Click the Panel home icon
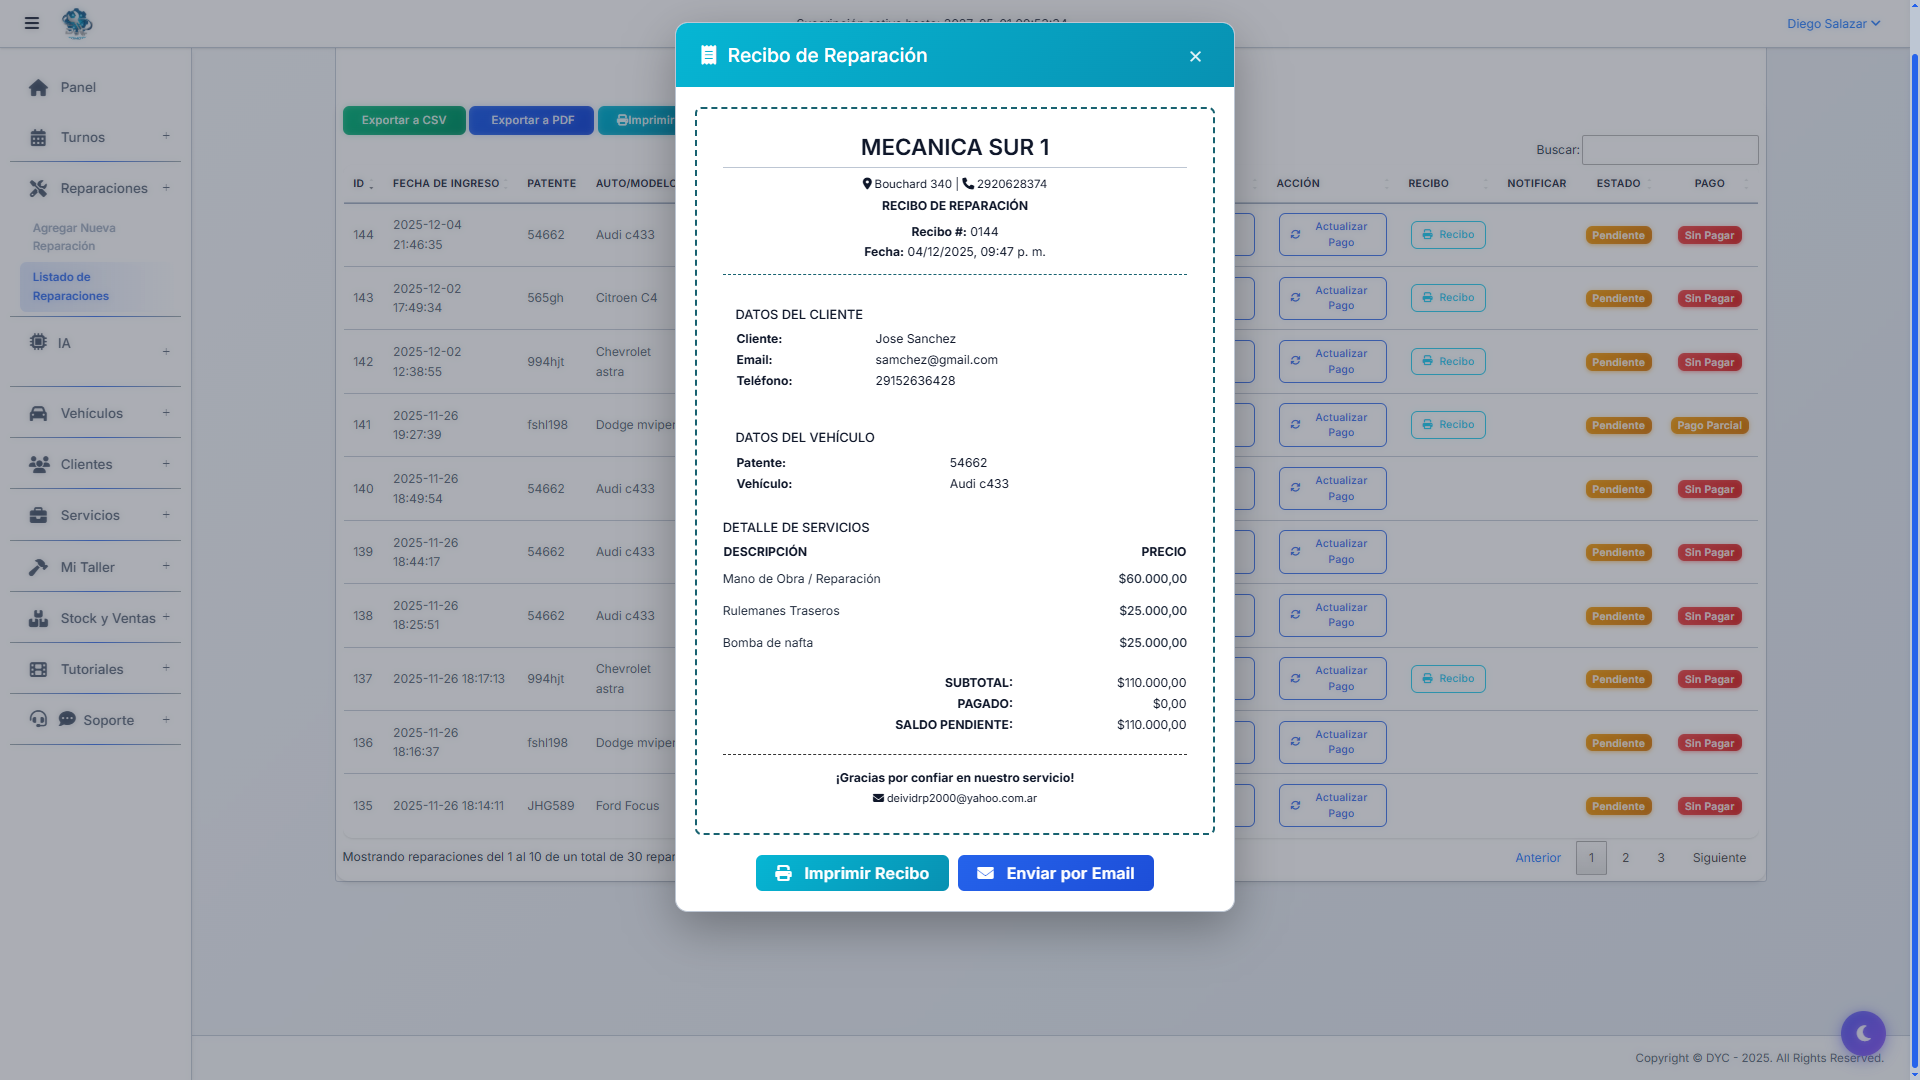 (x=38, y=88)
